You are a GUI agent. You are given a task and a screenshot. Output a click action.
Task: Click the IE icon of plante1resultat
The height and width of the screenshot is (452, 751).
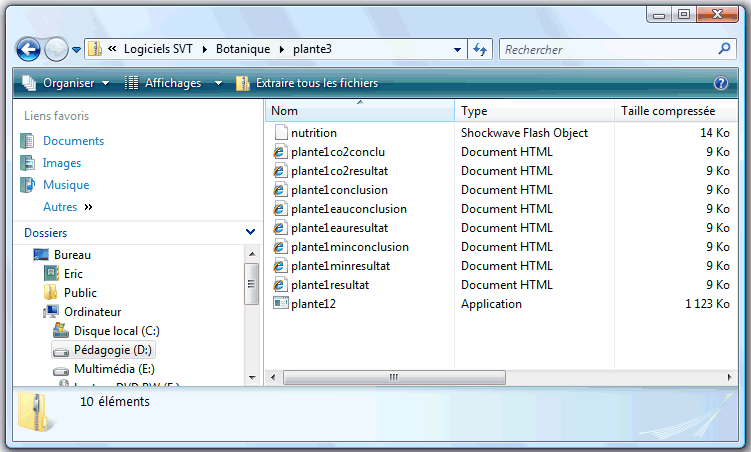pos(280,285)
